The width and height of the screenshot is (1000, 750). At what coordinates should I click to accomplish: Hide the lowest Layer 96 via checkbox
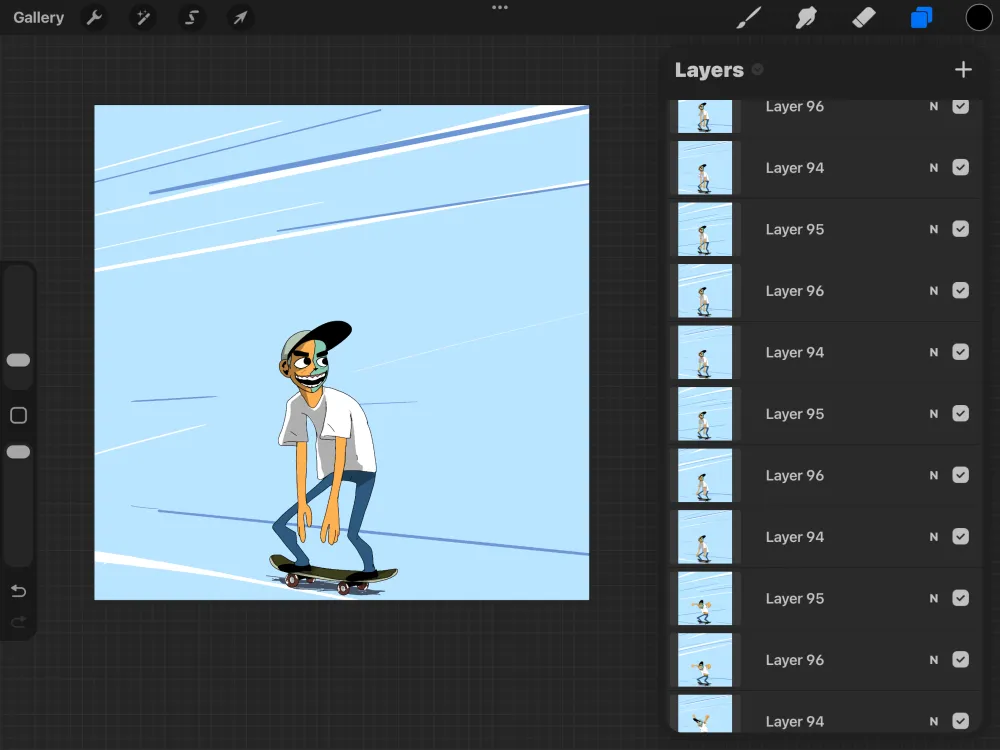pos(960,659)
